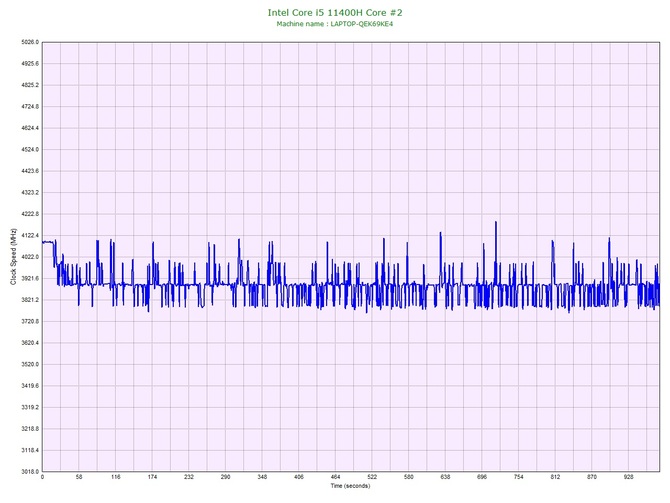Click the 928 seconds x-axis tick label
670x503 pixels.
[629, 477]
